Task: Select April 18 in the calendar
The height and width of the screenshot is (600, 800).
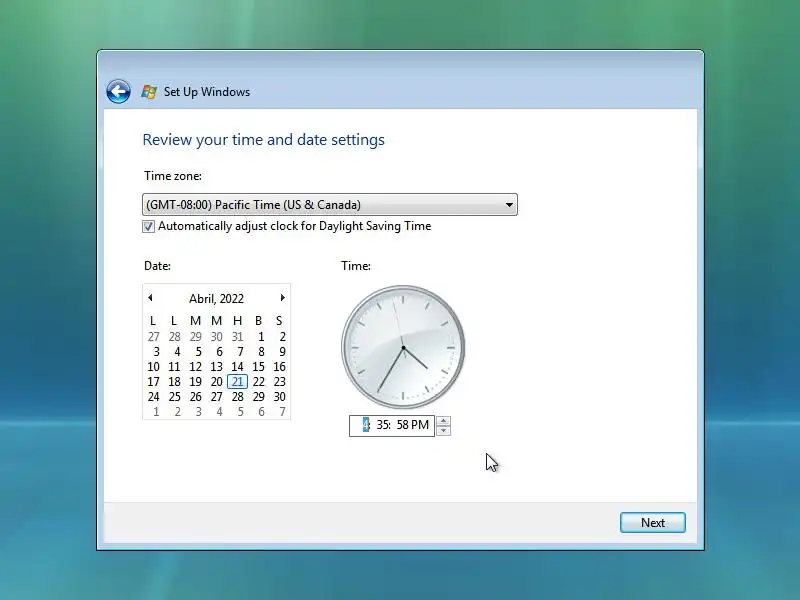Action: tap(174, 382)
